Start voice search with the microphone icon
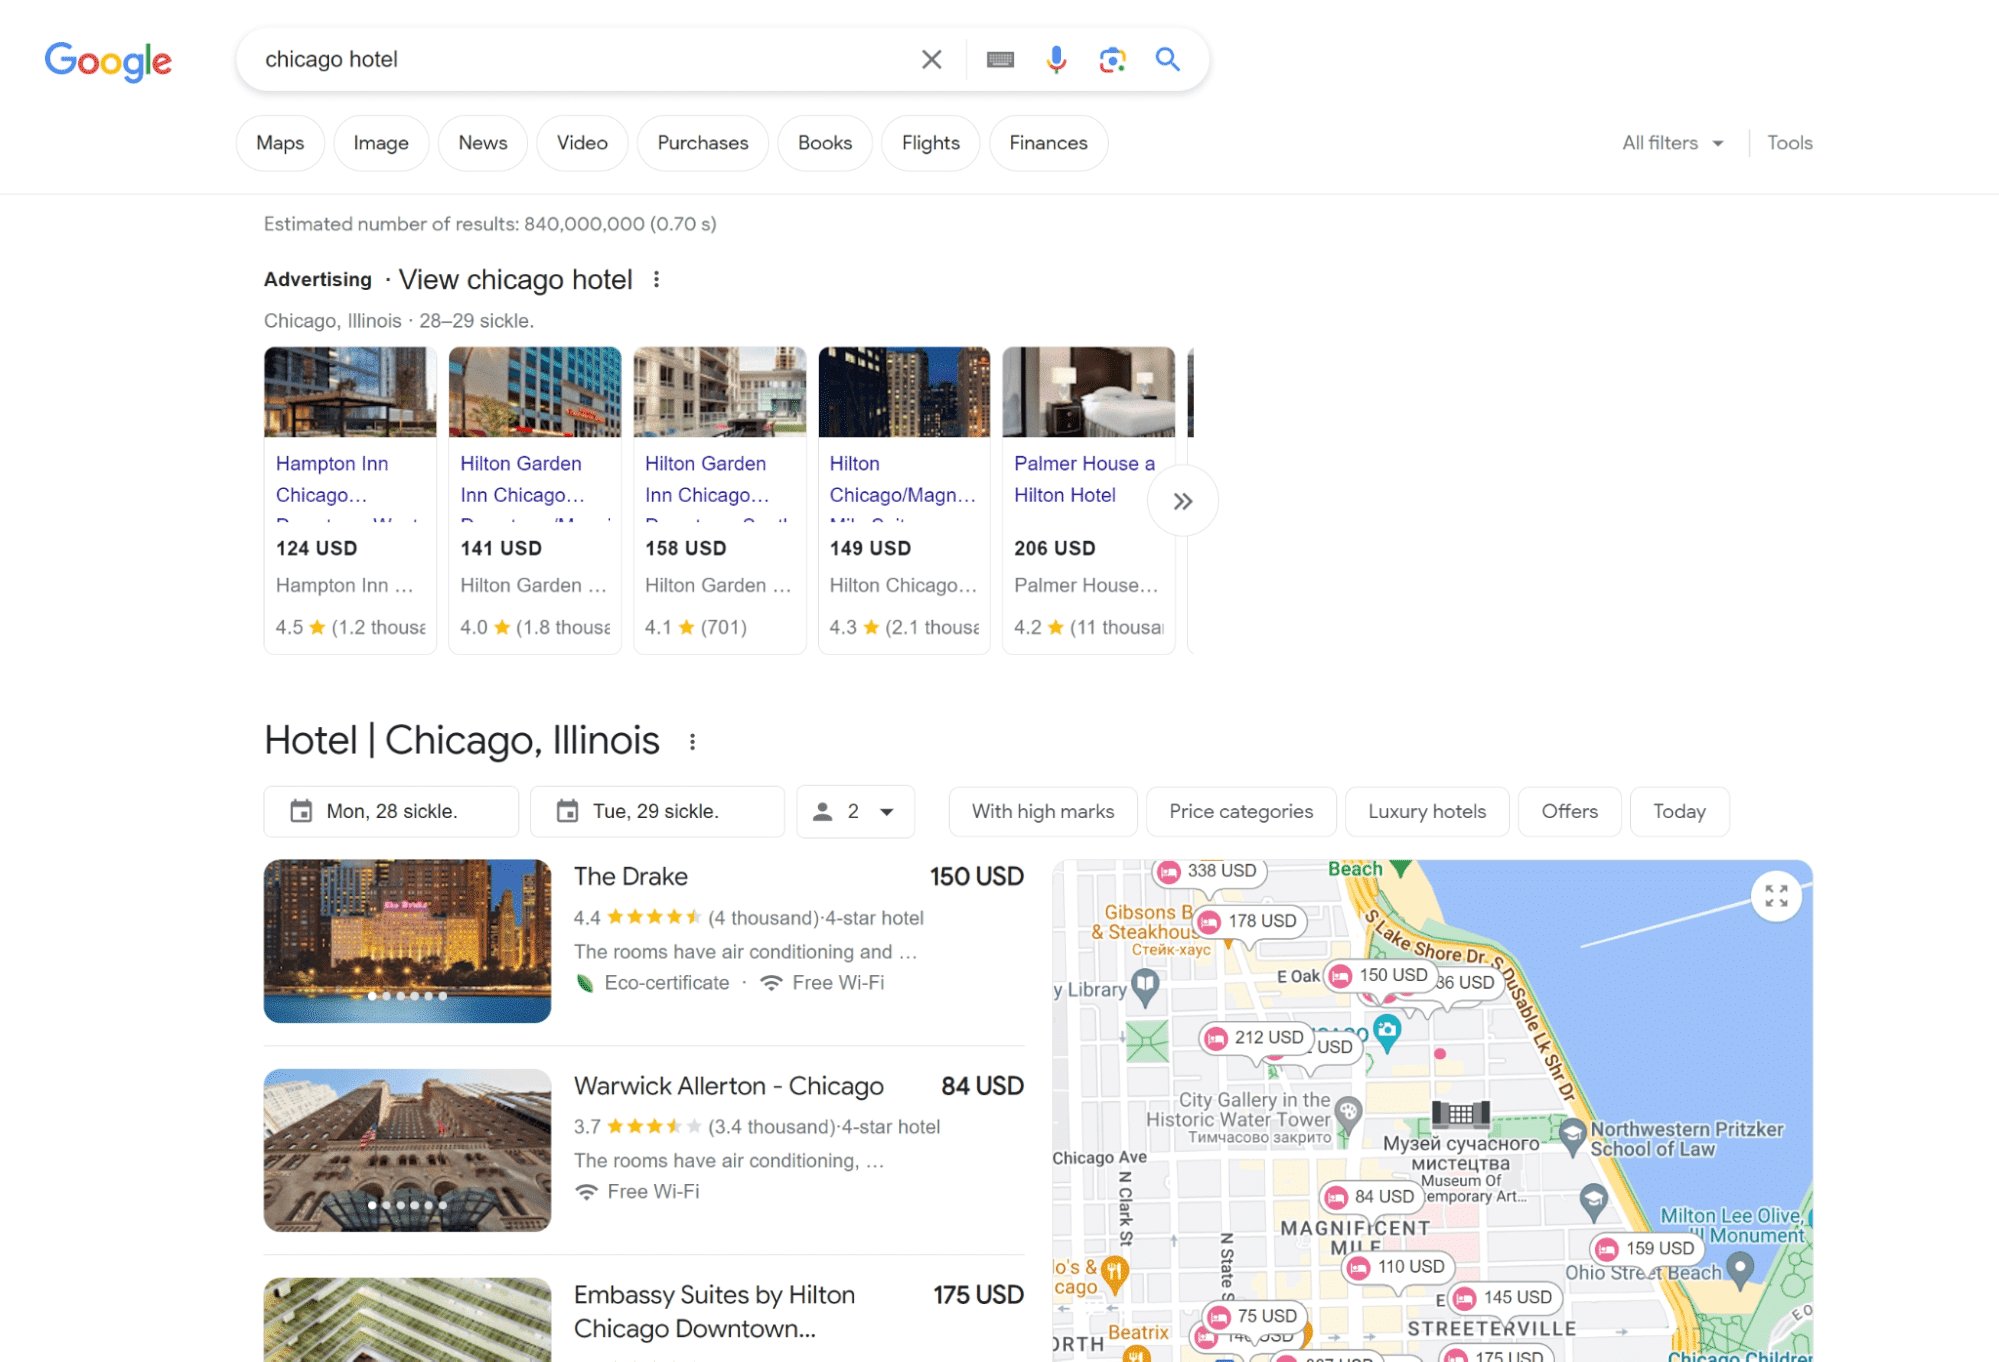 tap(1055, 58)
